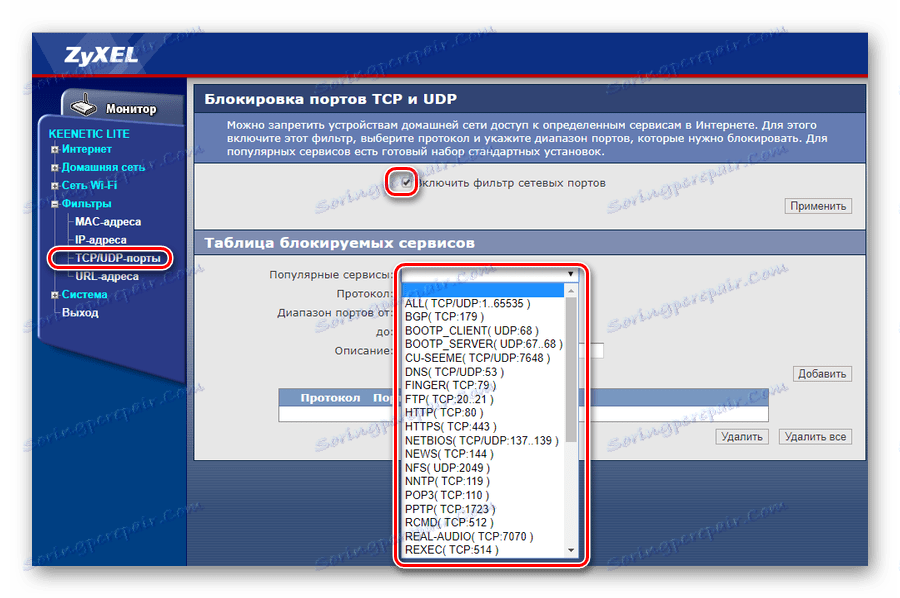Screen dimensions: 900x598
Task: Click the Применить button
Action: pos(818,206)
